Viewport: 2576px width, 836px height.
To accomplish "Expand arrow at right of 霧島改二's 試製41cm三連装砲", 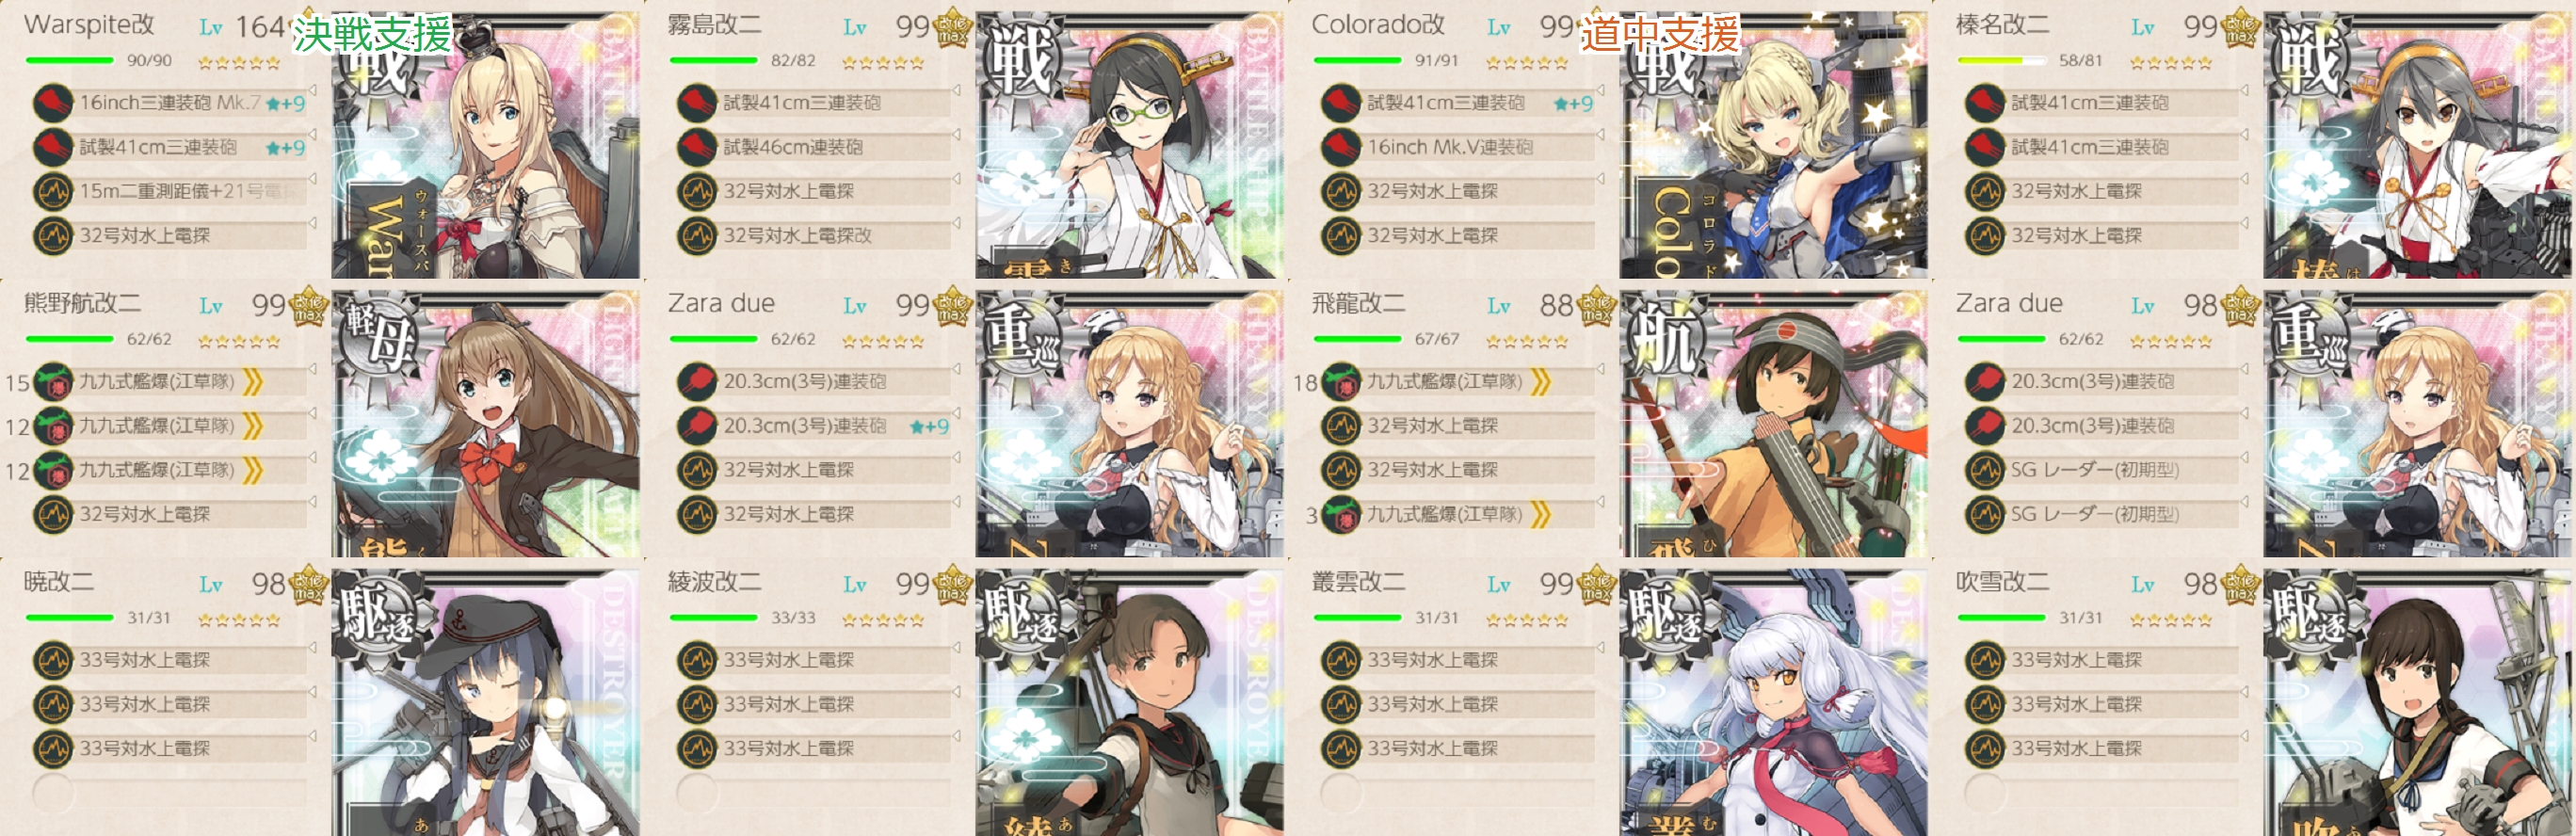I will [957, 91].
